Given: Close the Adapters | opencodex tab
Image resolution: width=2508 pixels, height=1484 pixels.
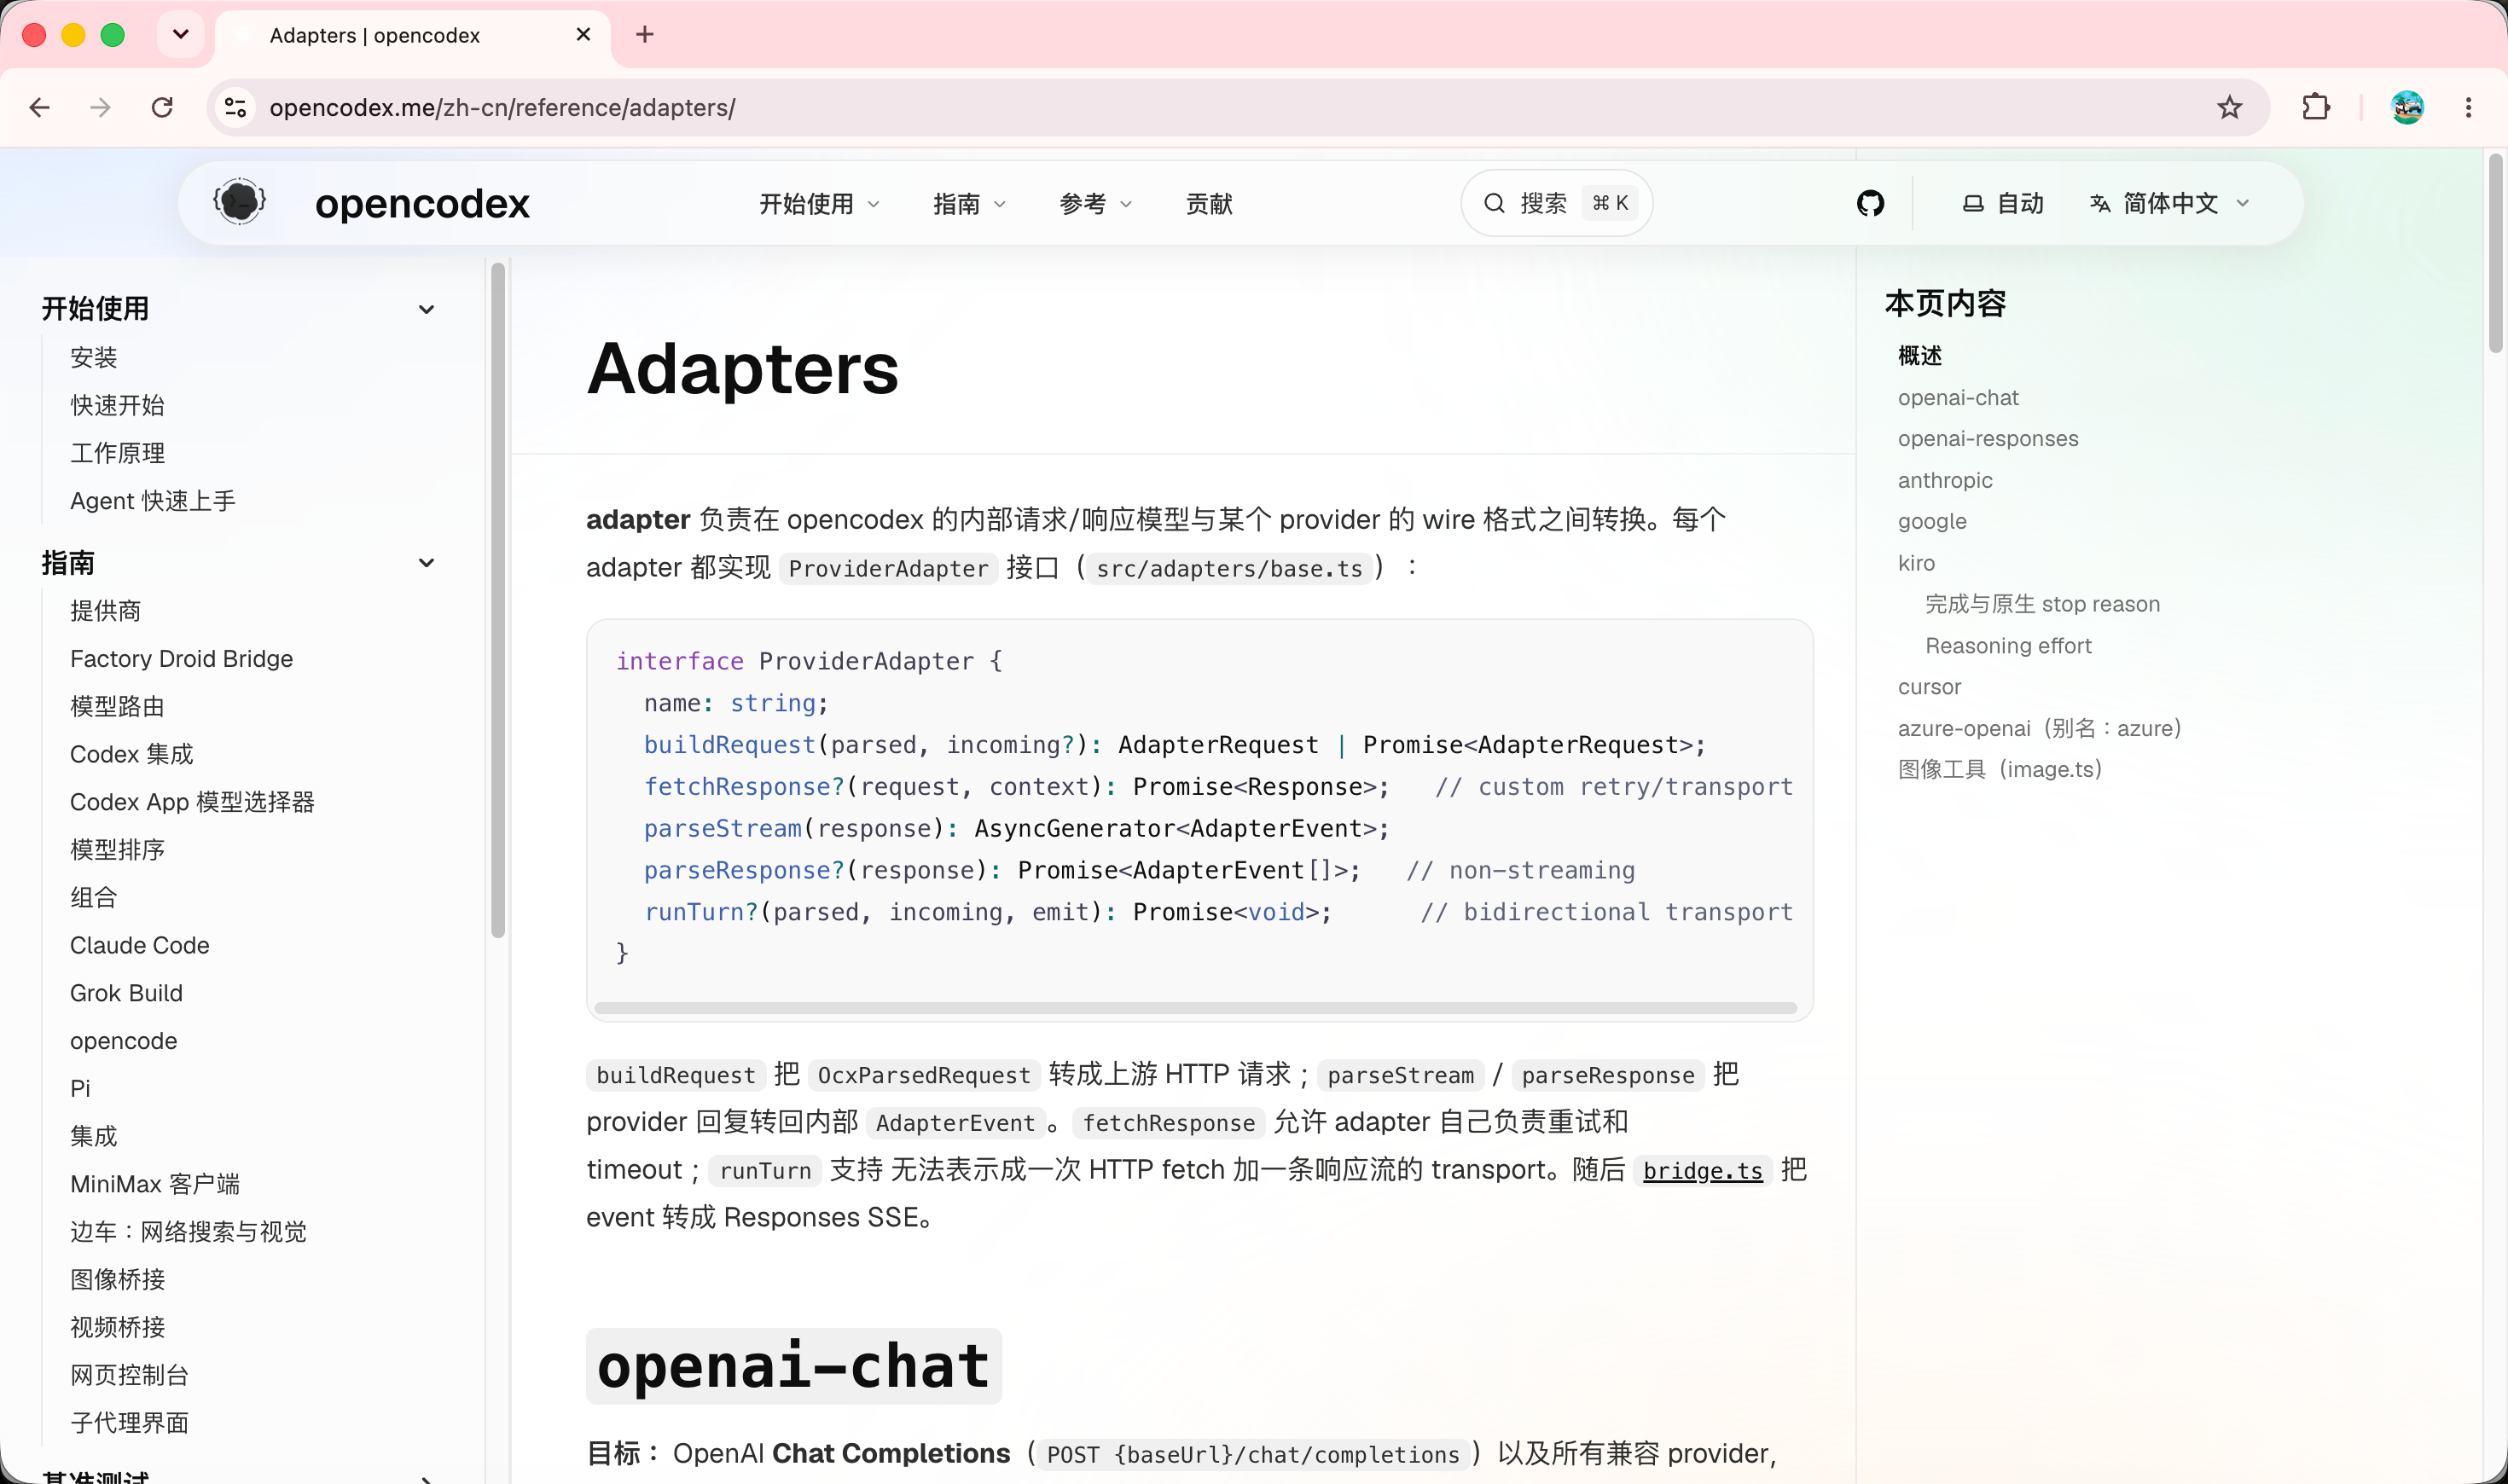Looking at the screenshot, I should (x=584, y=35).
